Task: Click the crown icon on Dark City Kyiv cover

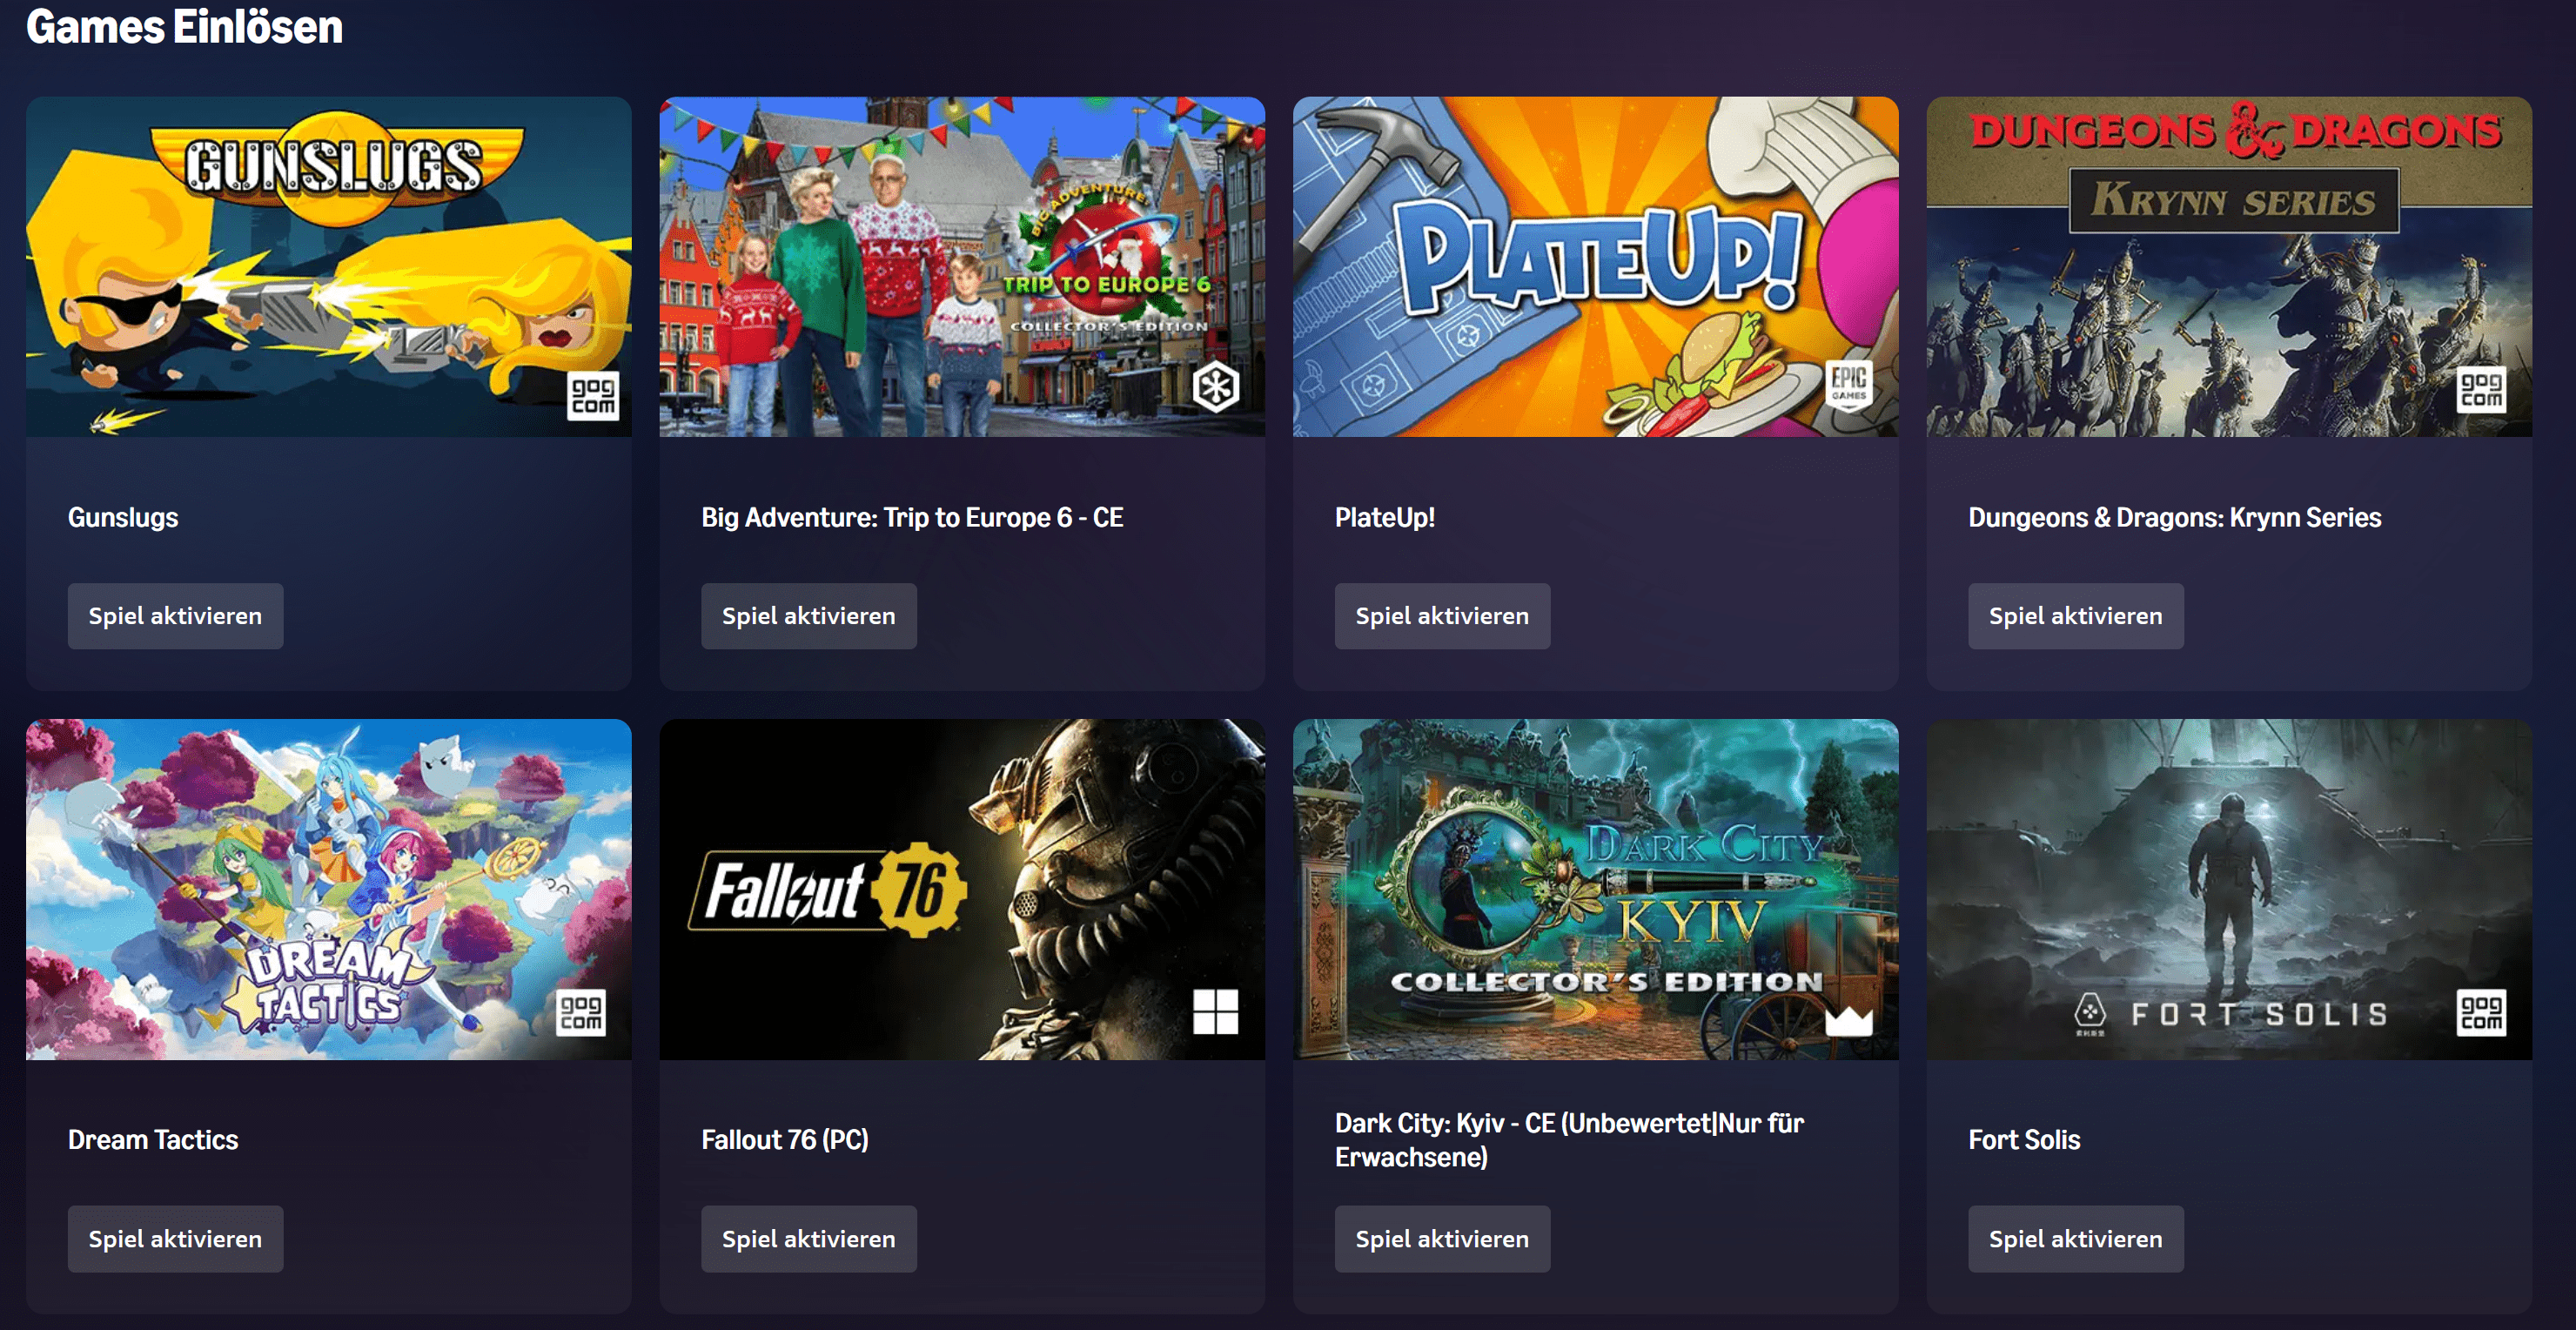Action: (1848, 1020)
